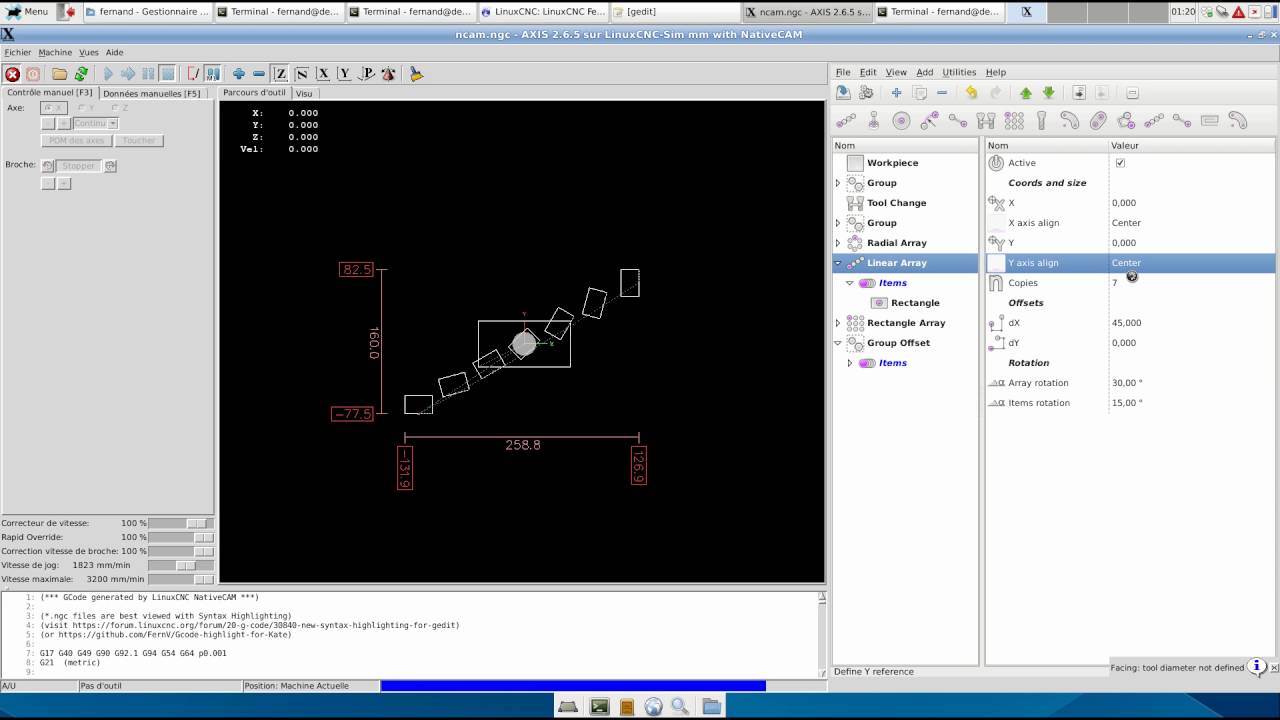The width and height of the screenshot is (1280, 720).
Task: Switch preview to Y front view
Action: 344,74
